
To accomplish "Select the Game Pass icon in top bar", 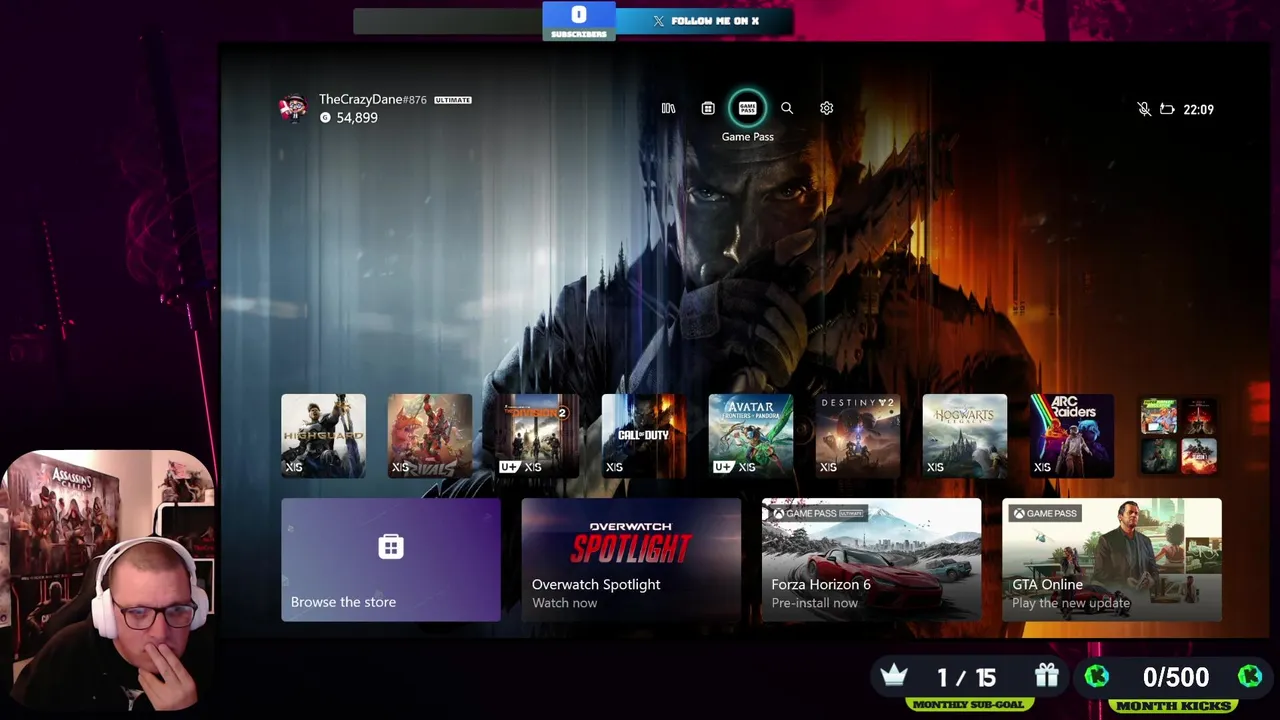I will (x=748, y=108).
